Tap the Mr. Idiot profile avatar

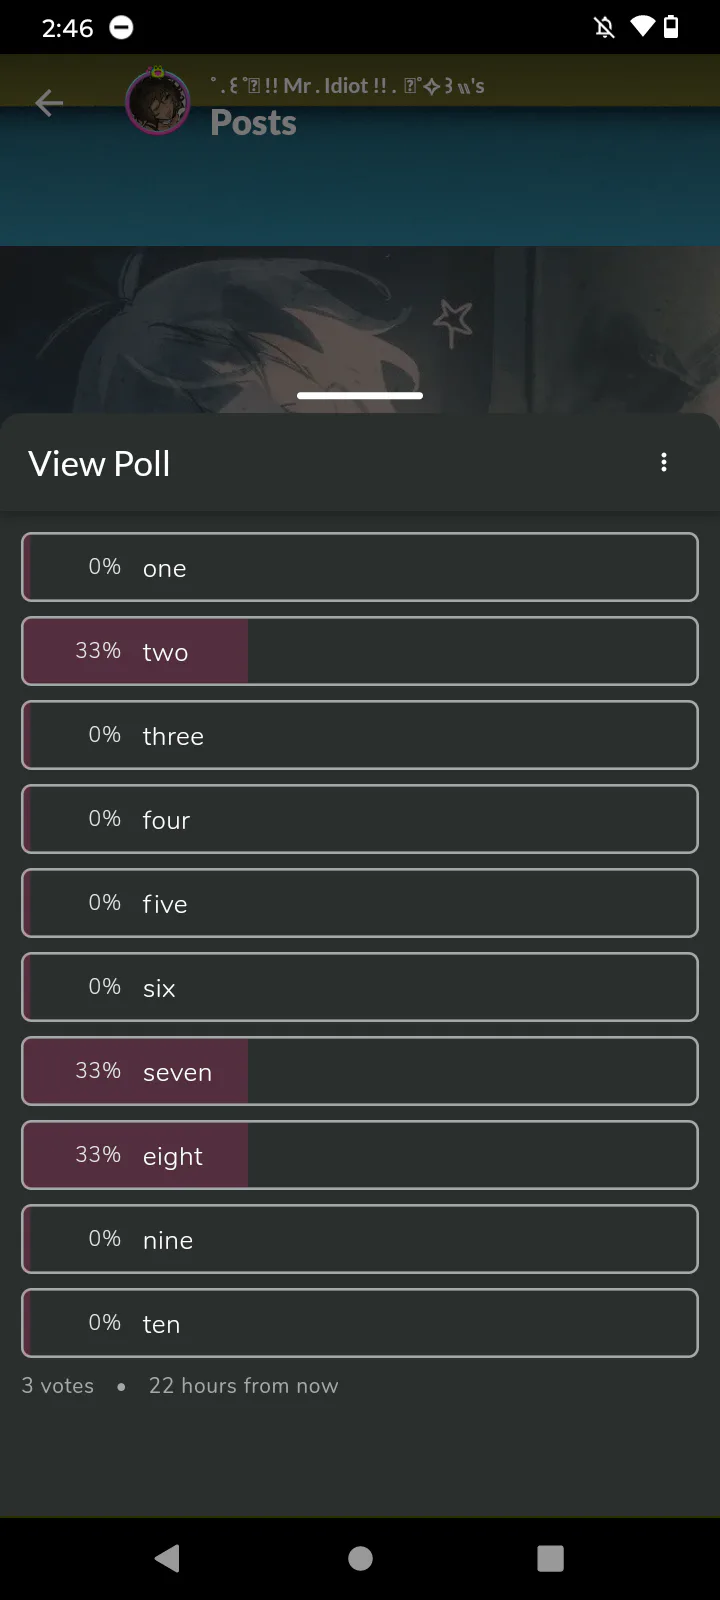tap(157, 102)
